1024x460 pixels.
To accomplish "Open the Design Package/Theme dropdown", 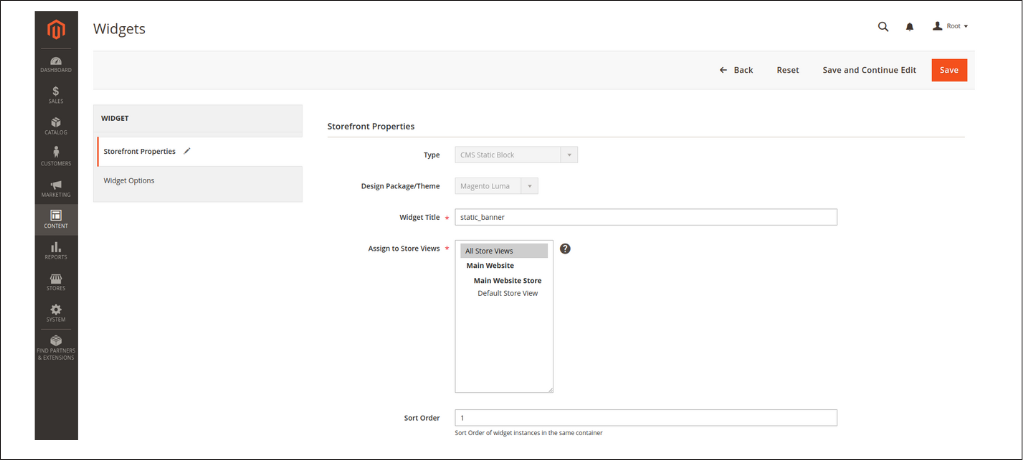I will coord(497,186).
